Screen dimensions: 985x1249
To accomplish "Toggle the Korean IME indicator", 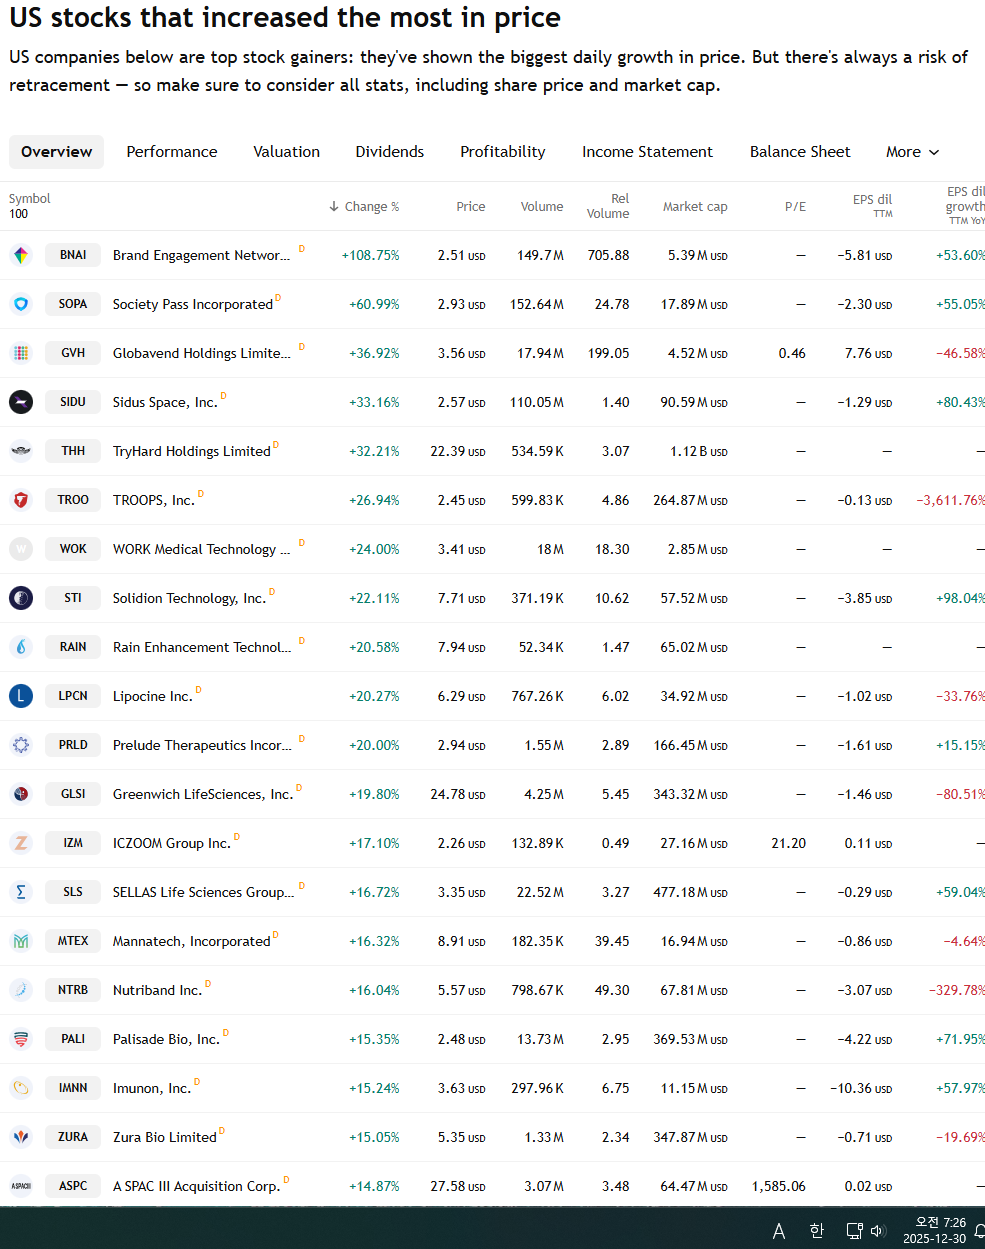I will coord(816,1231).
